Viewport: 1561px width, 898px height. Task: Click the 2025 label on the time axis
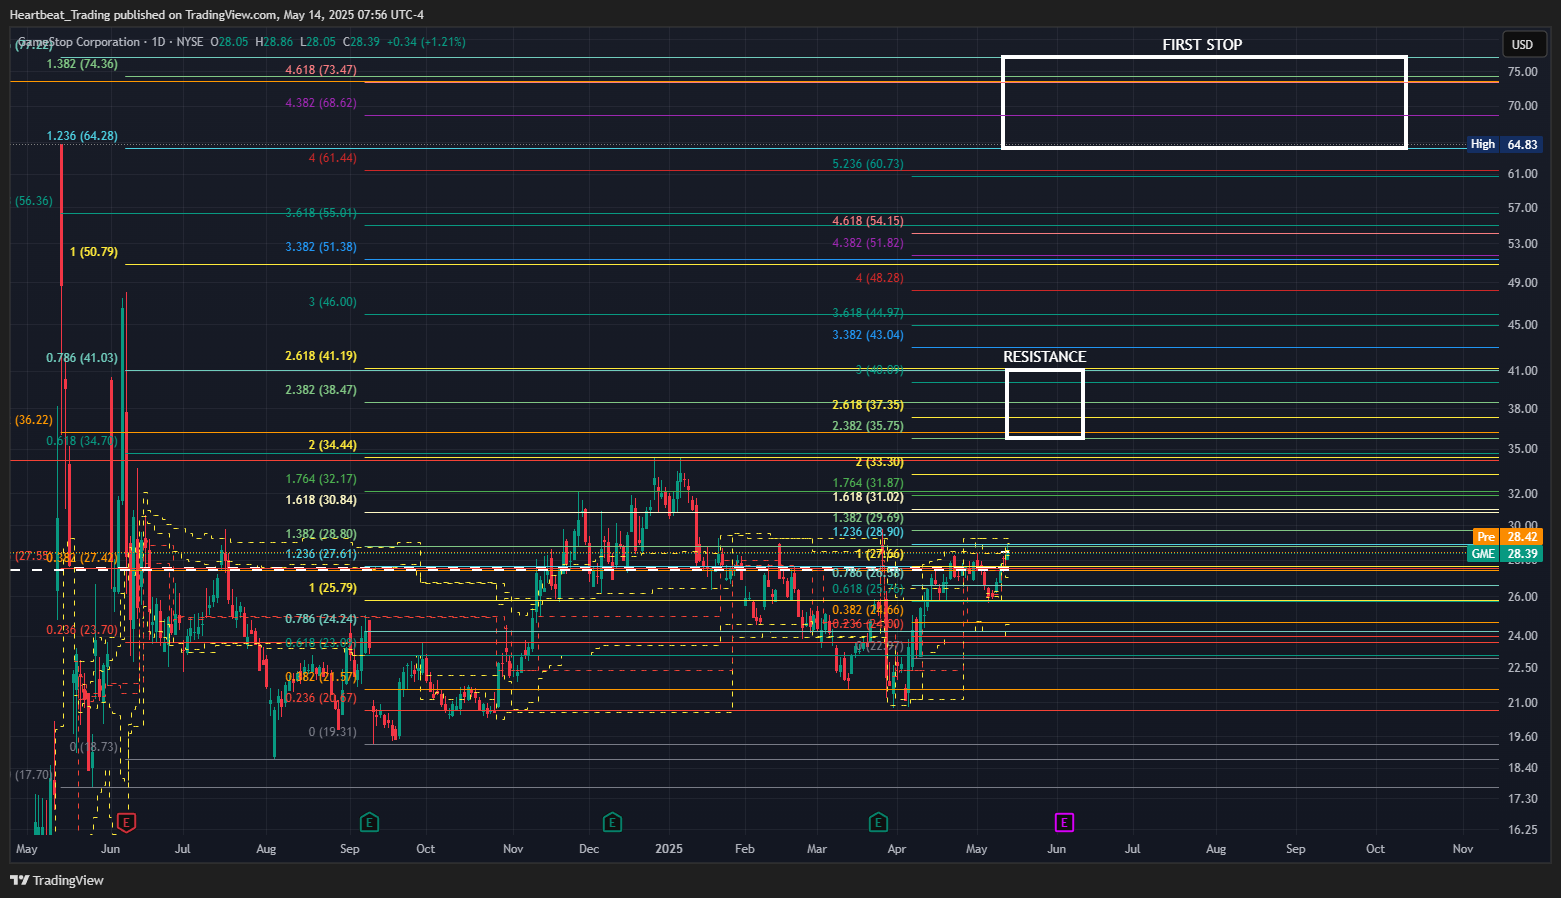tap(669, 849)
